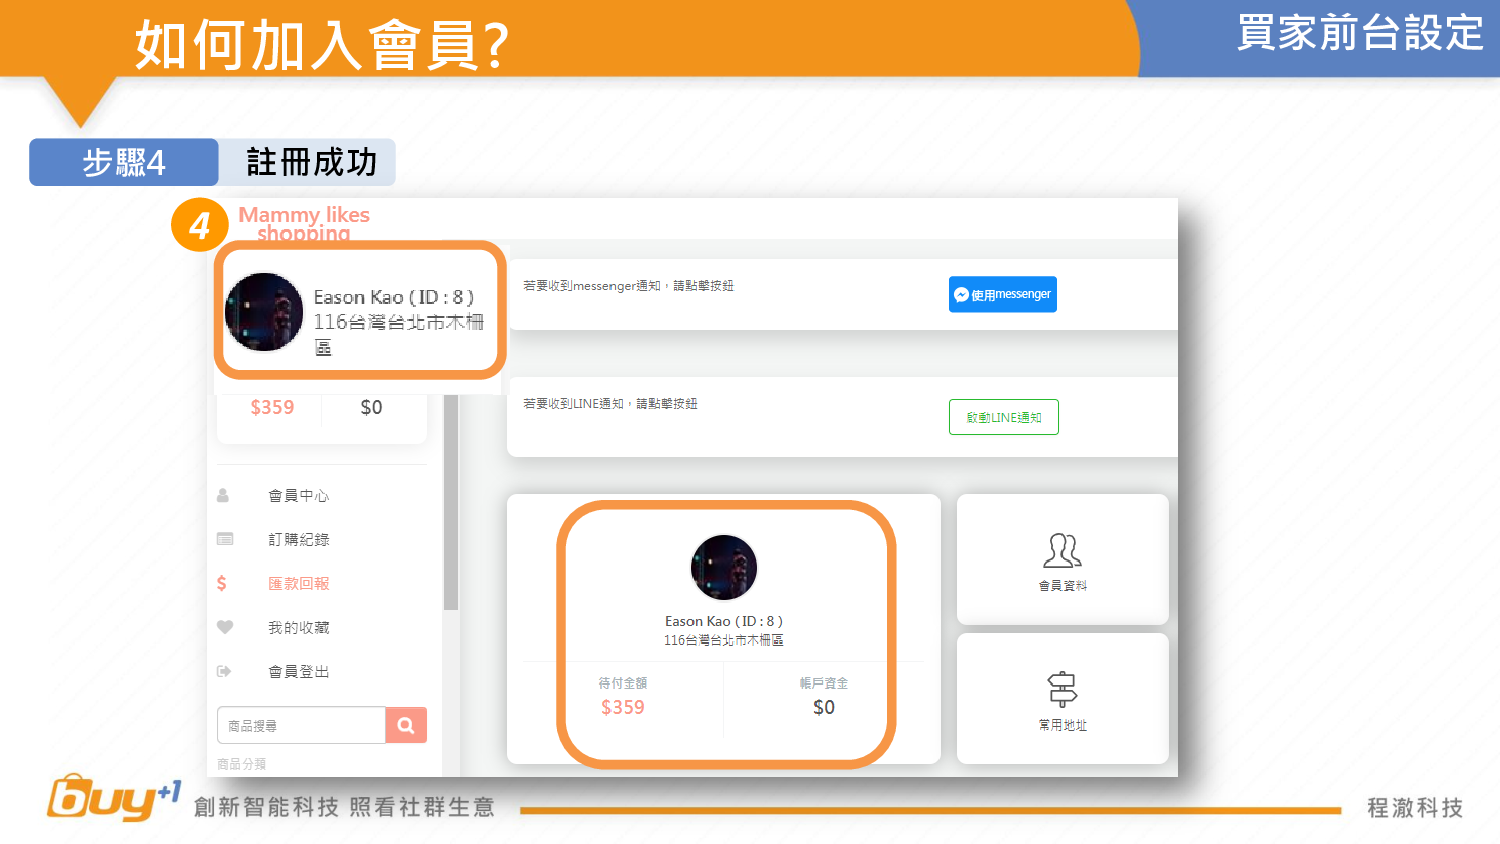
Task: Open the 常用地址 signpost icon card
Action: click(1062, 698)
